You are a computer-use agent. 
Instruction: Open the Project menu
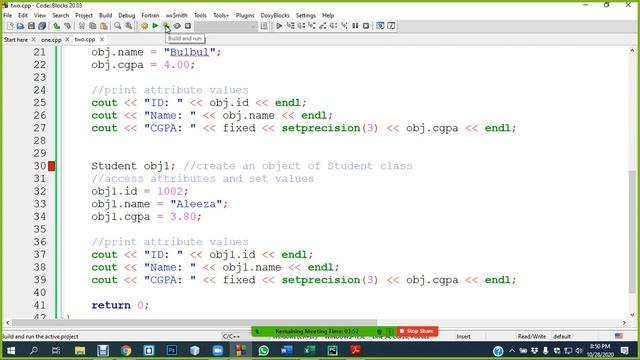click(84, 16)
